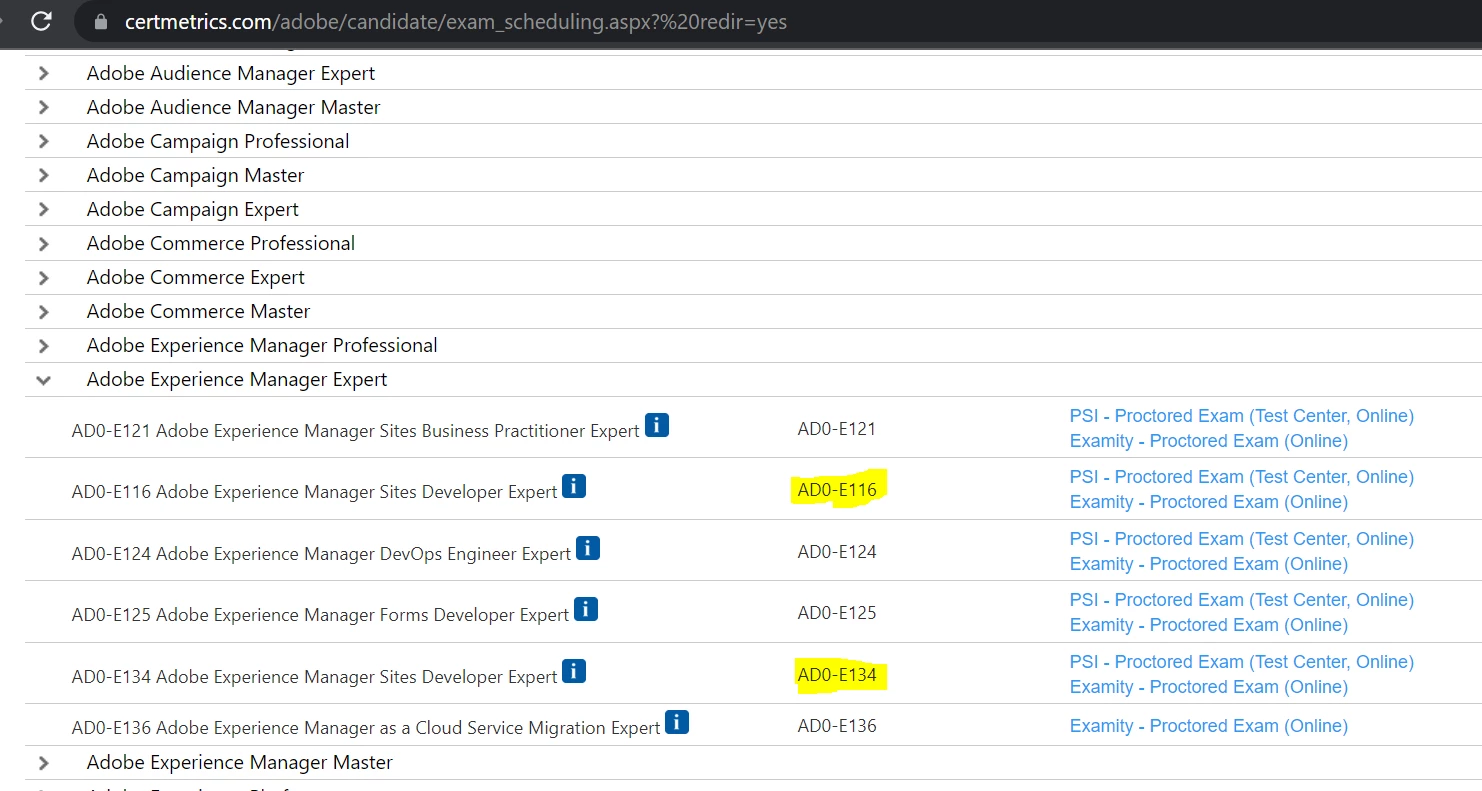This screenshot has width=1482, height=791.
Task: Select the Adobe Experience Manager Expert row label
Action: 237,379
